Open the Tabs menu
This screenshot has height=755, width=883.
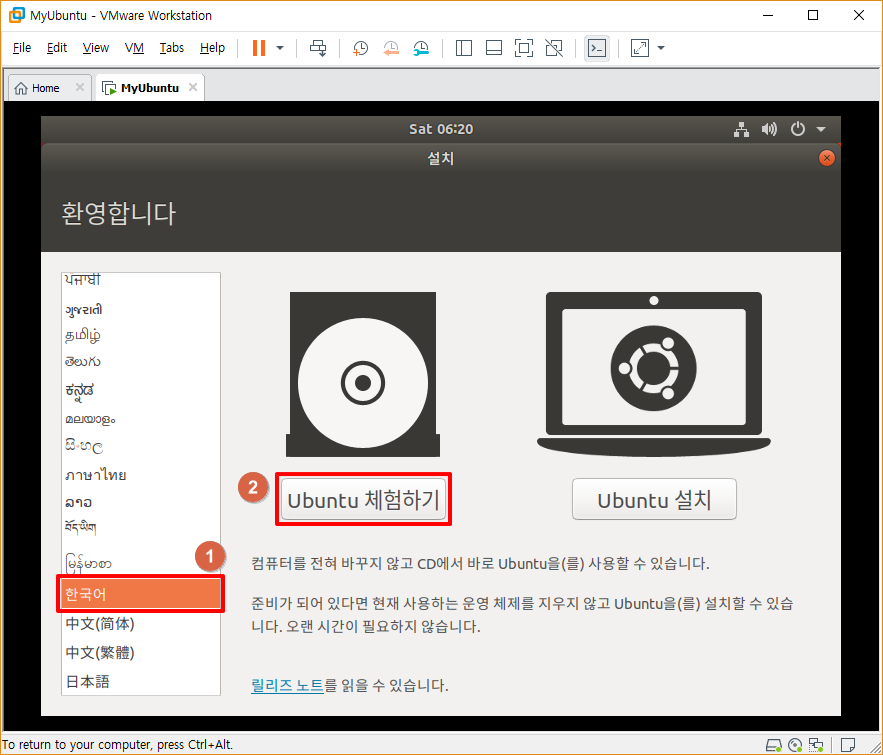[172, 48]
